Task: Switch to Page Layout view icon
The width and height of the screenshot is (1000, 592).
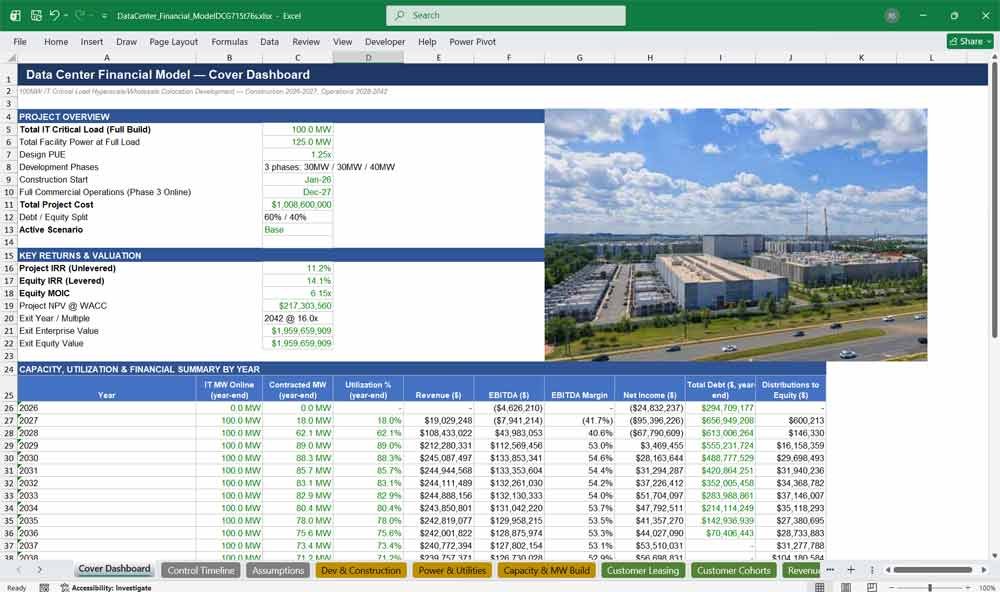Action: pyautogui.click(x=846, y=587)
